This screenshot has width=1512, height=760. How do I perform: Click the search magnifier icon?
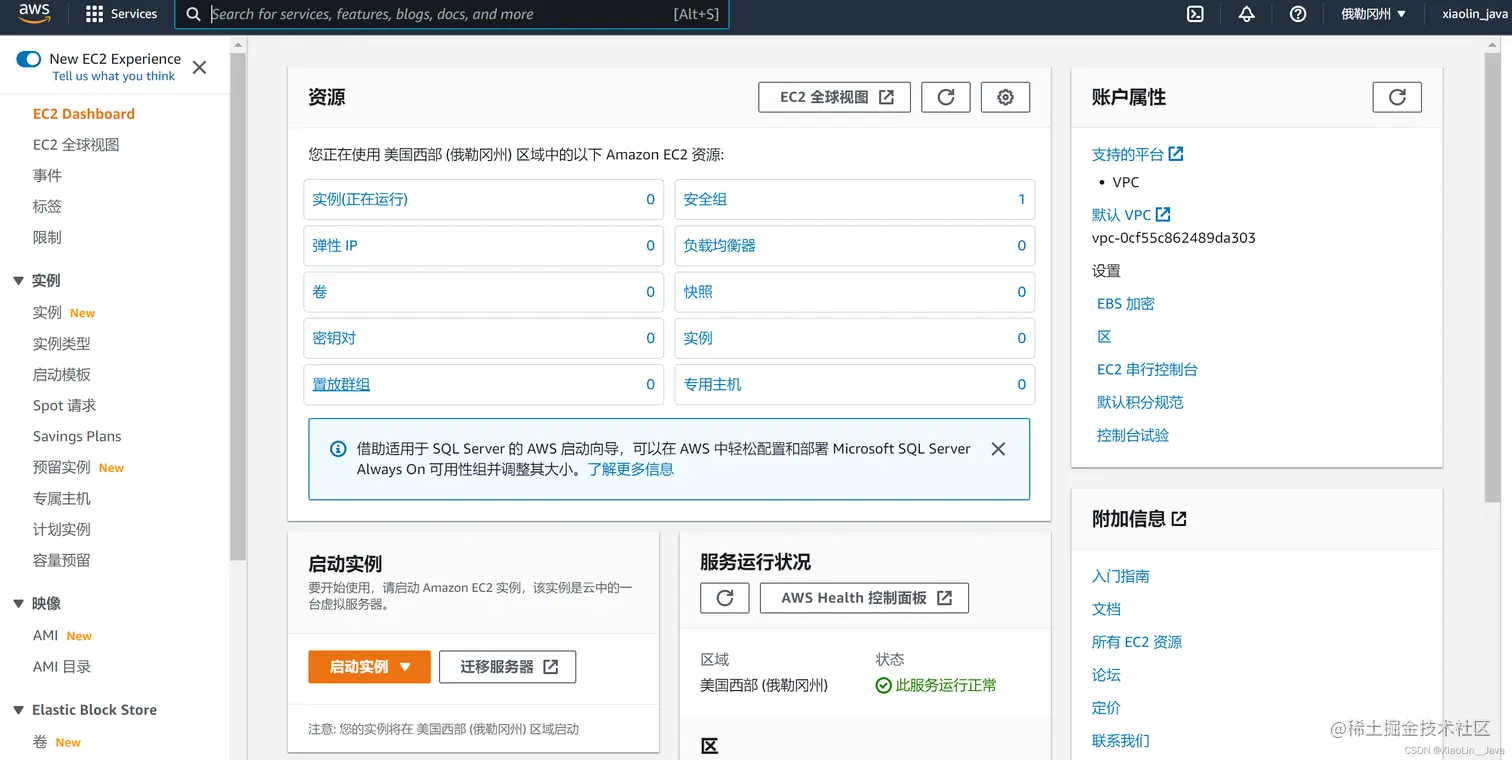click(x=194, y=14)
